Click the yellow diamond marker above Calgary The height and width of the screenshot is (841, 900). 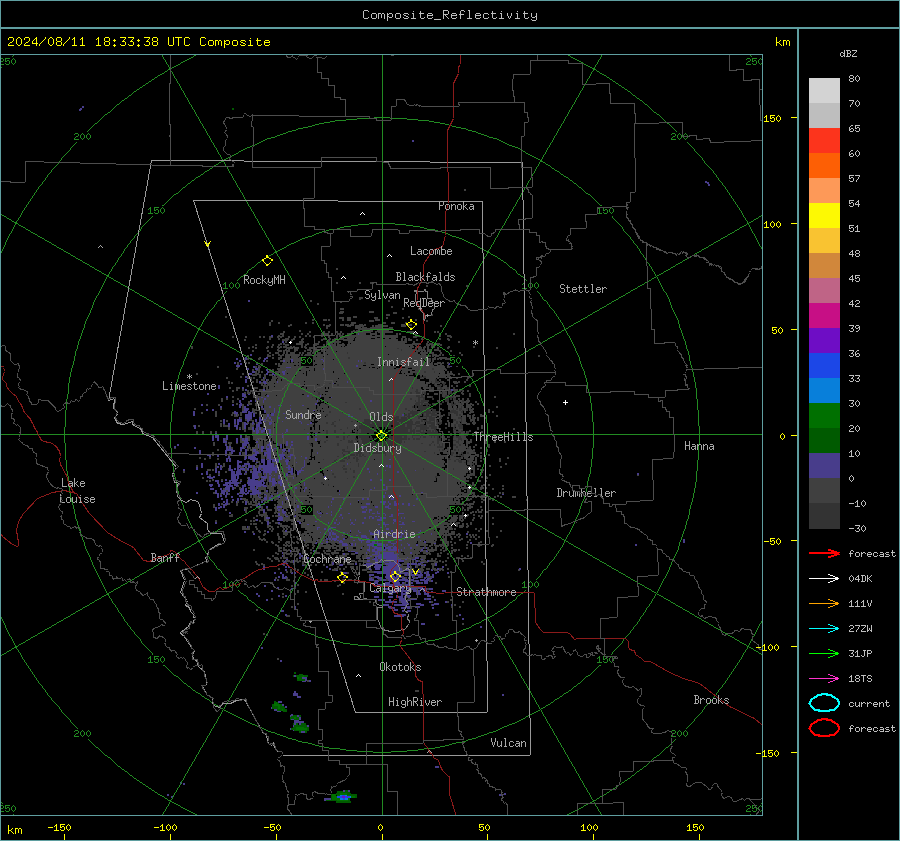395,576
